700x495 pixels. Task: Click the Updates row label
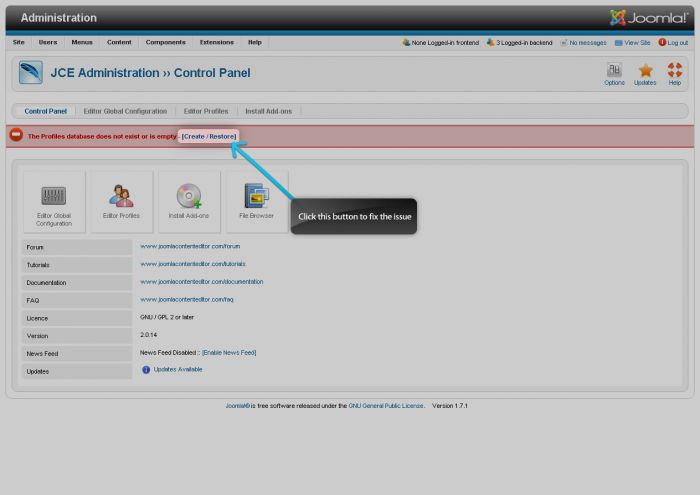click(x=38, y=372)
